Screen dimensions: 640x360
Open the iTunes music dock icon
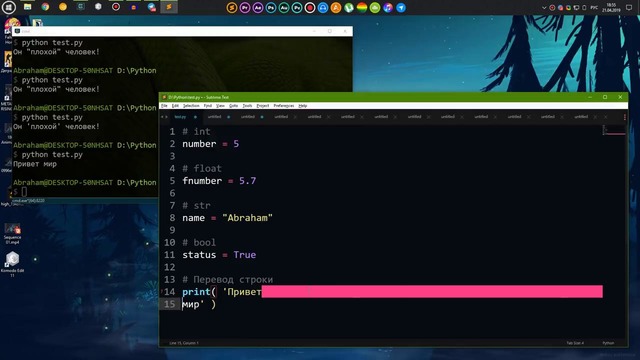(x=388, y=7)
